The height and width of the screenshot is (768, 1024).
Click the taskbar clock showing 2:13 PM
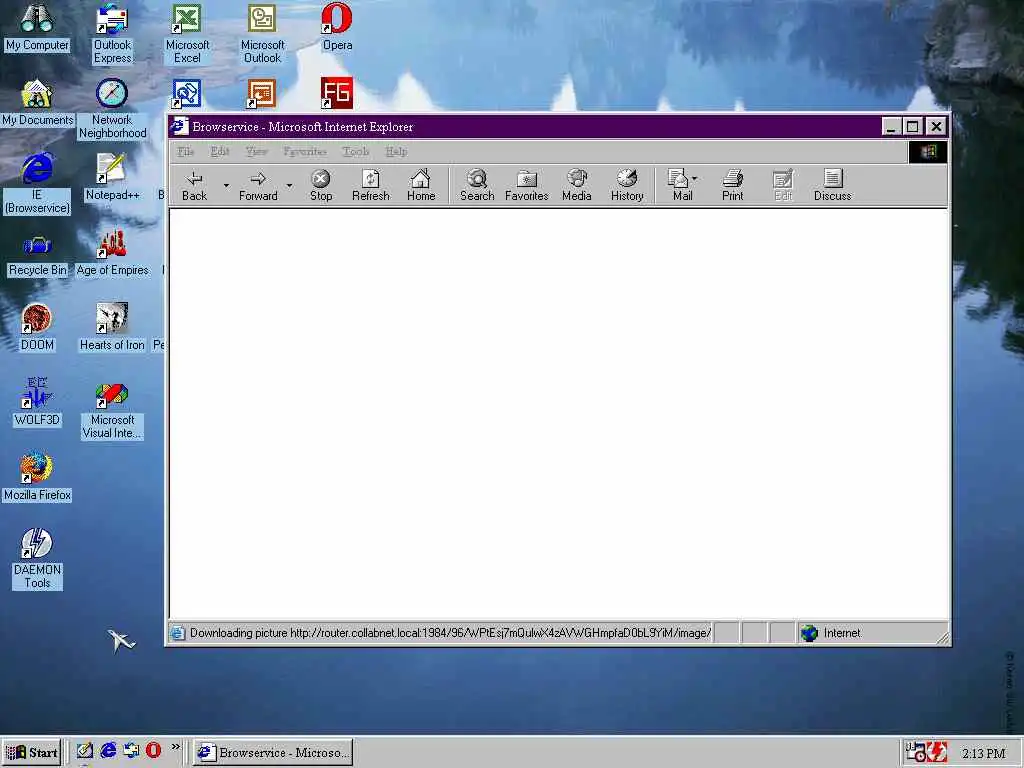point(984,754)
